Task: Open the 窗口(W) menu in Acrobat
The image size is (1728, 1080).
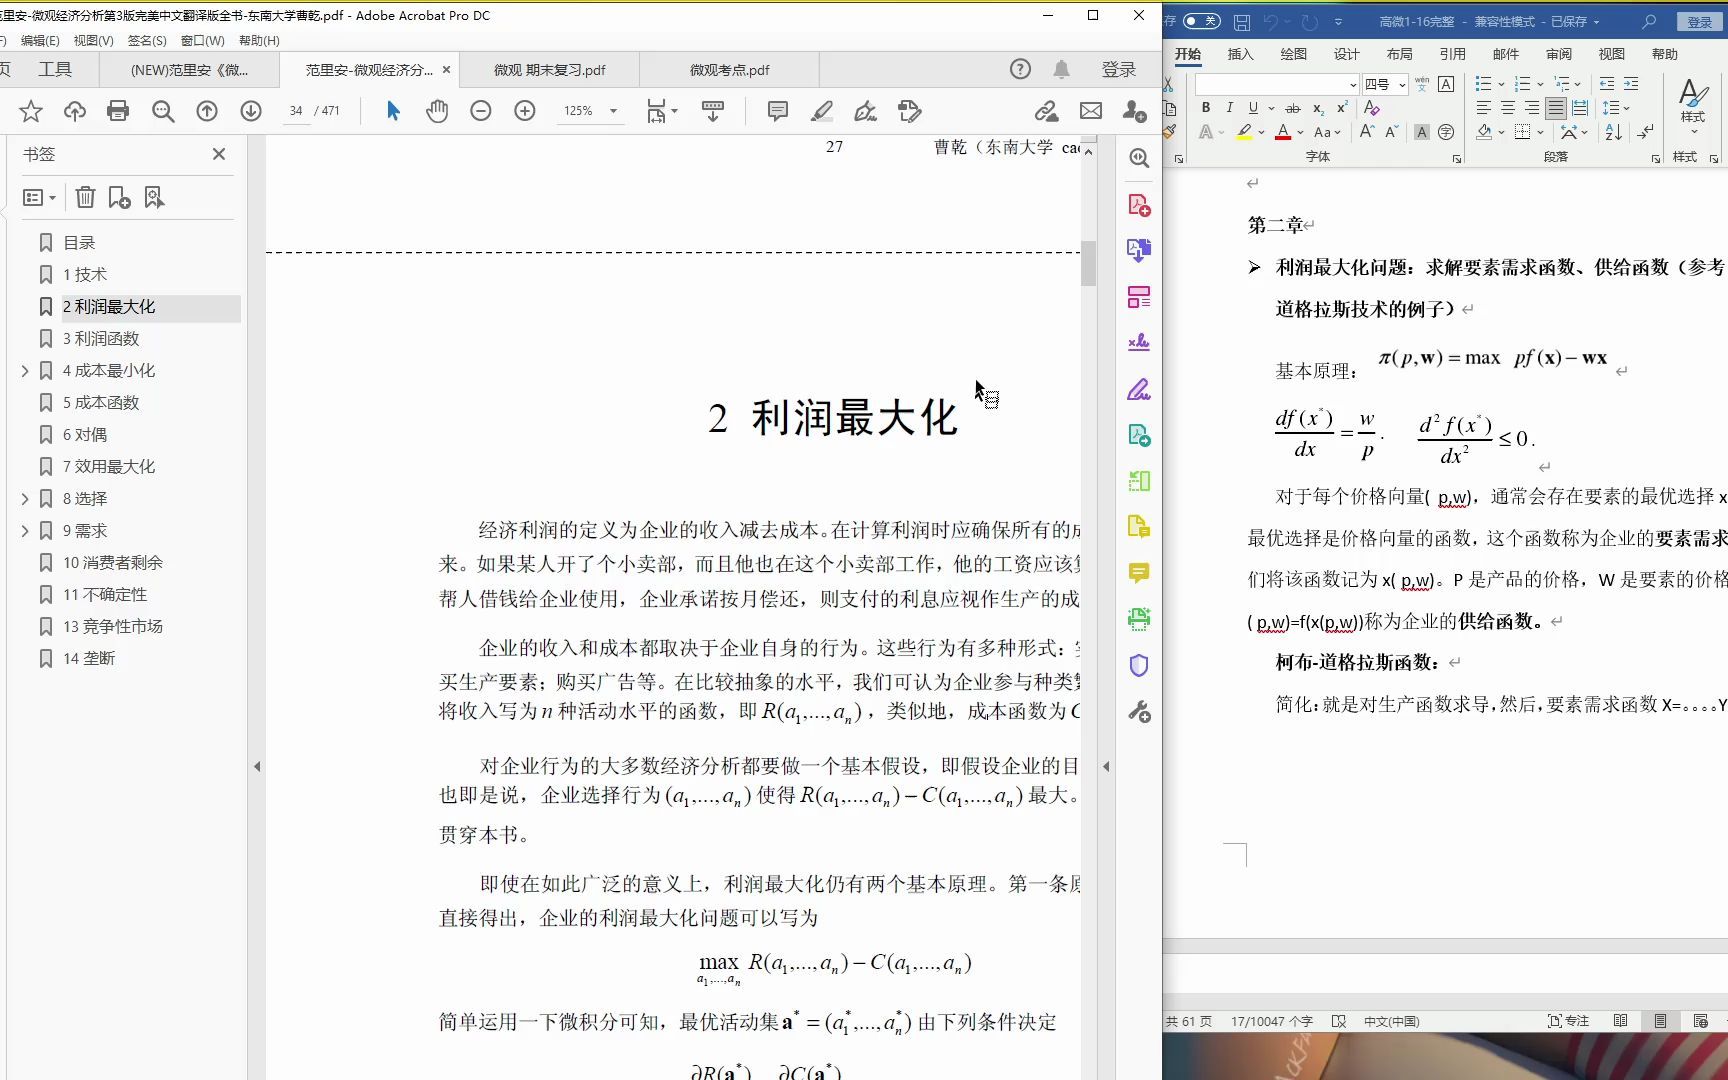Action: [x=202, y=40]
